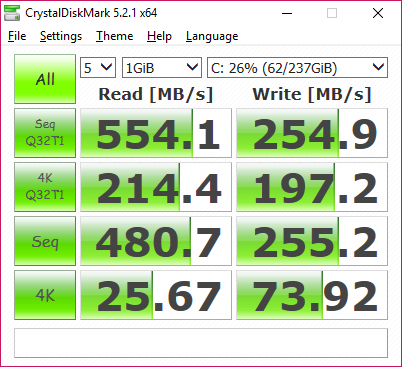Close the CrystalDiskMark window
The width and height of the screenshot is (402, 367).
(378, 13)
